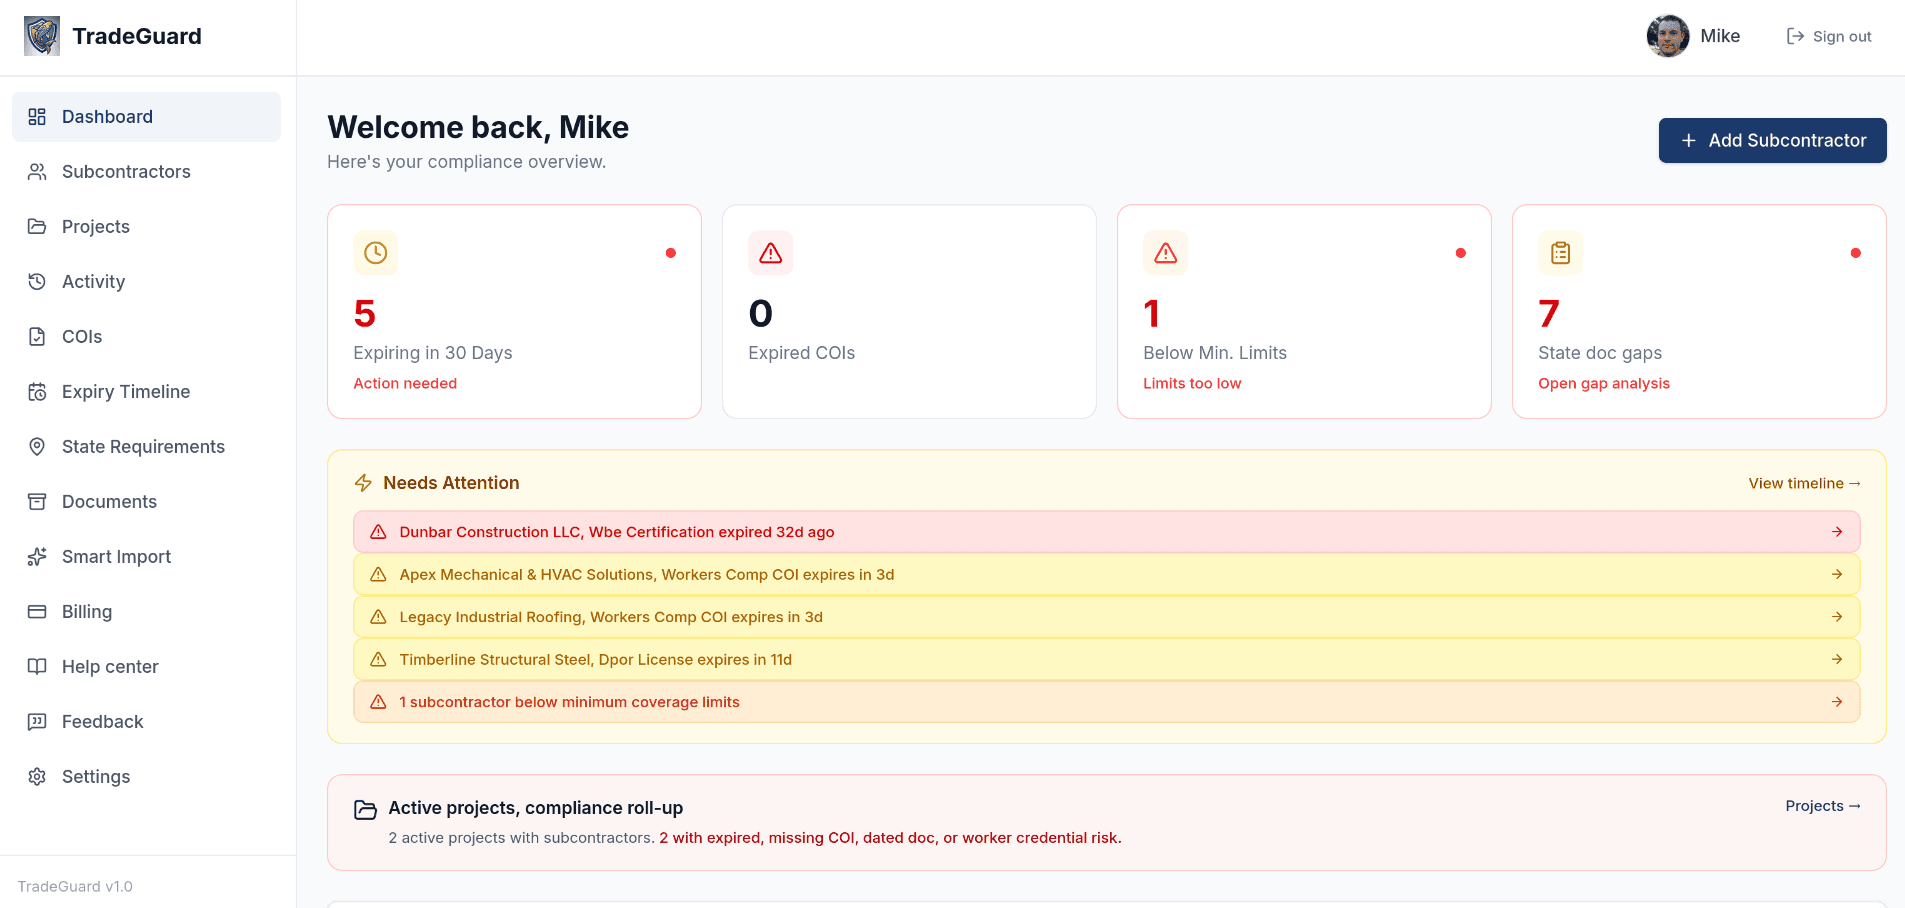Click the TradeGuard v1.0 version label

pos(75,886)
